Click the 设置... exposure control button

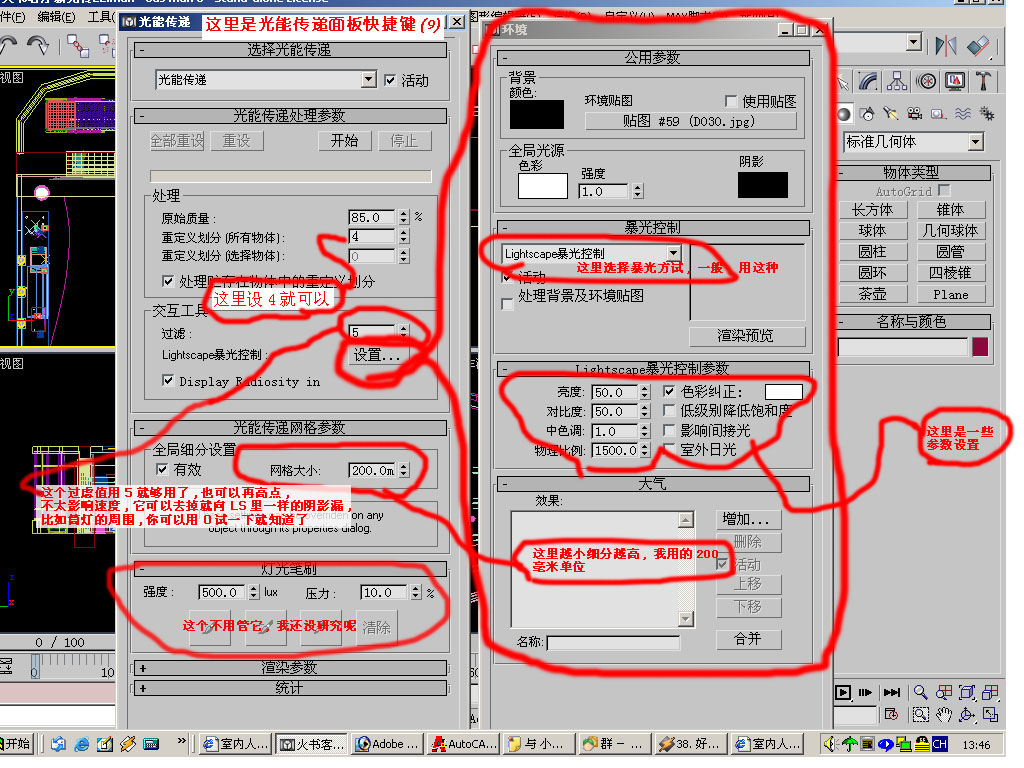[376, 355]
